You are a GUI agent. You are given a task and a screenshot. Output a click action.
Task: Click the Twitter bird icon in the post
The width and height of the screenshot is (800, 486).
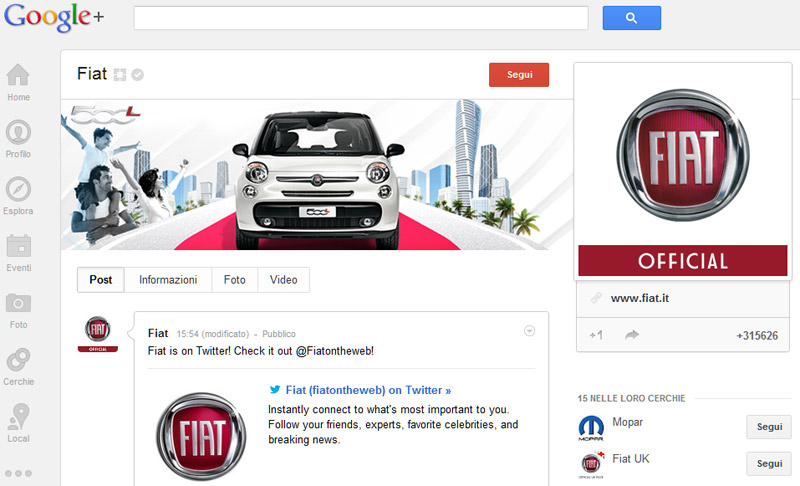click(275, 390)
